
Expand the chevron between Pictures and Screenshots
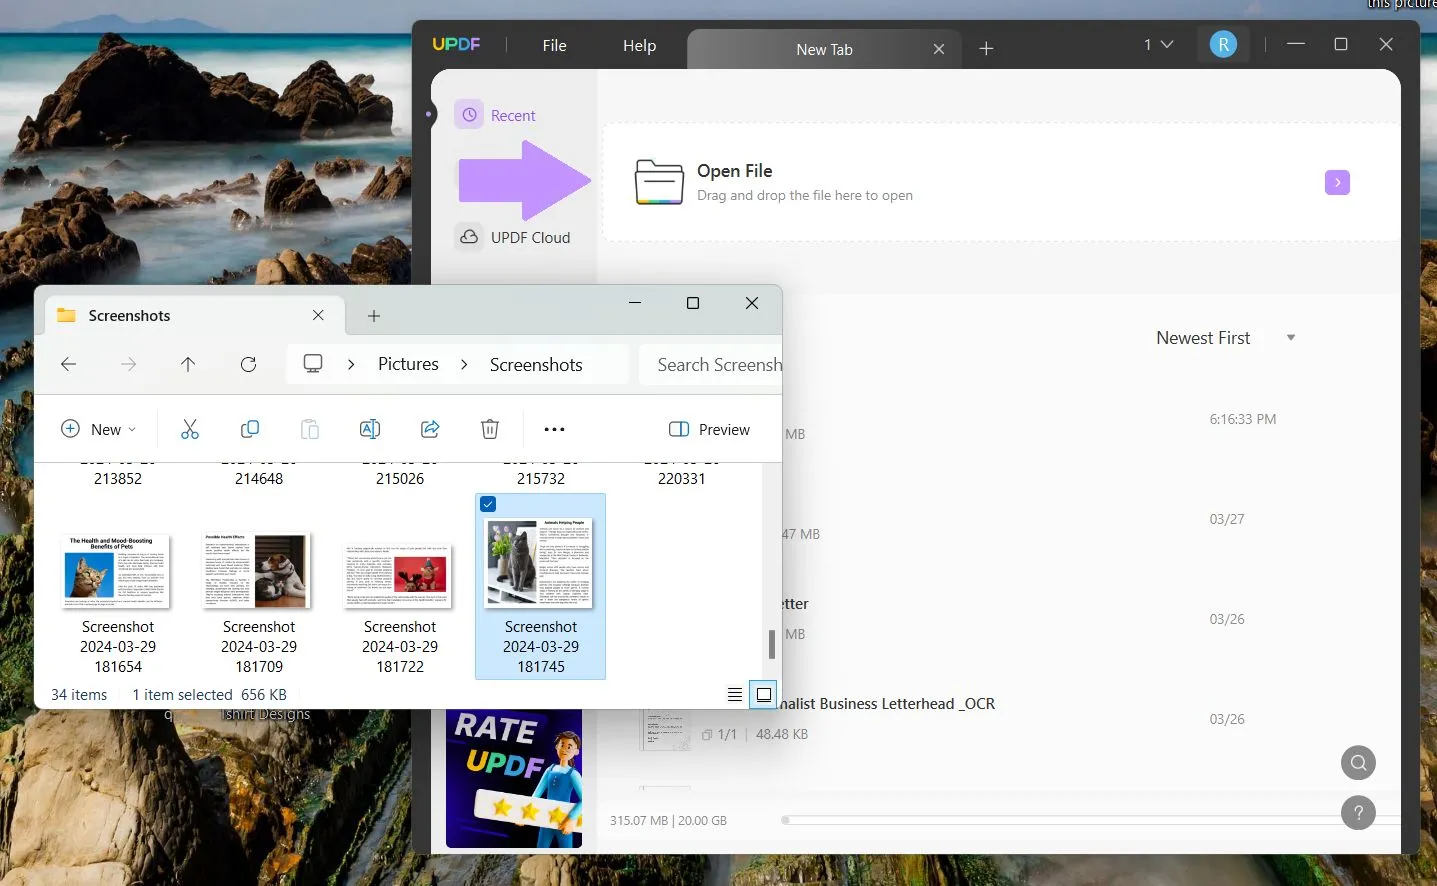point(464,364)
